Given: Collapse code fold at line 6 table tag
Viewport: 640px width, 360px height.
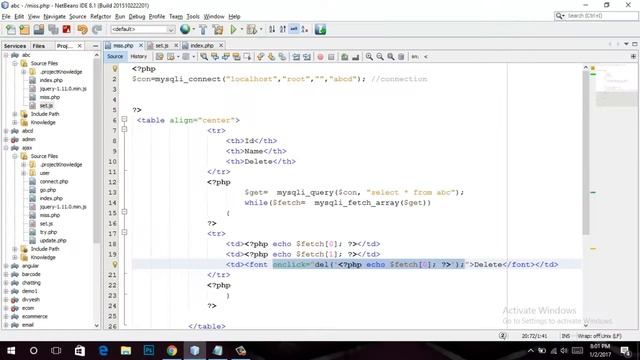Looking at the screenshot, I should [x=124, y=120].
